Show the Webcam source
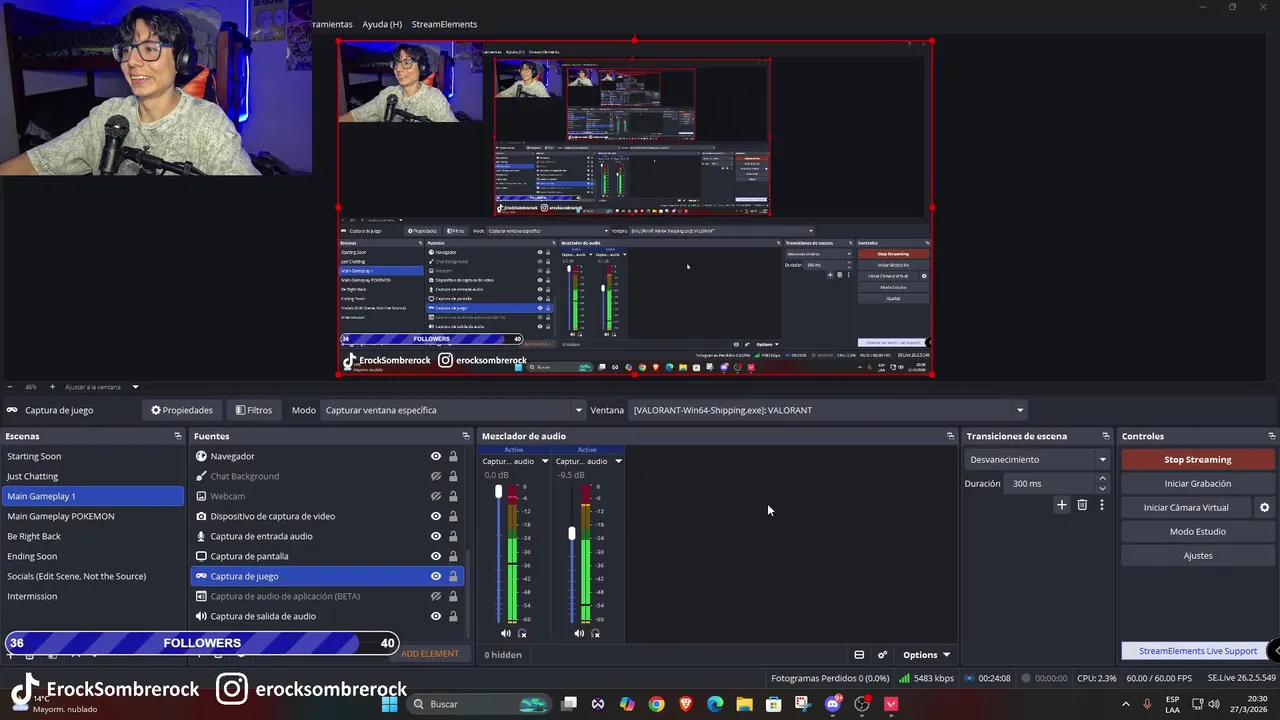The image size is (1280, 720). point(436,496)
